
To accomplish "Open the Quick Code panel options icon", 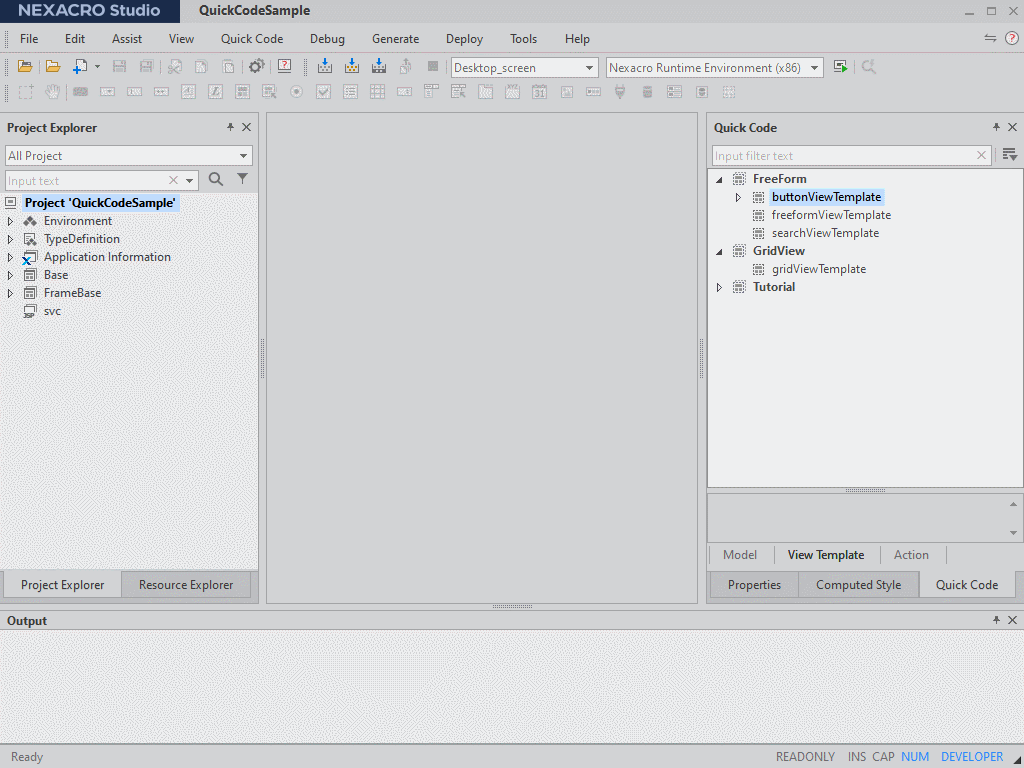I will coord(1009,155).
